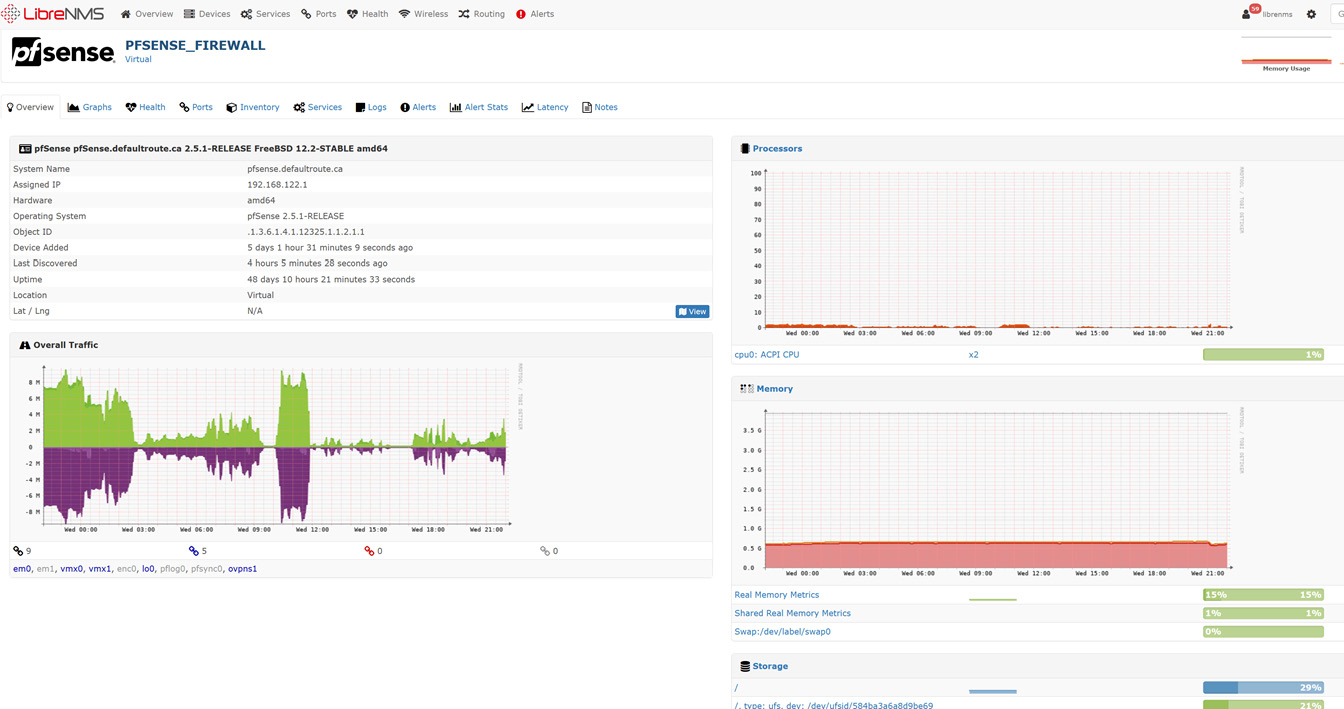This screenshot has height=709, width=1344.
Task: Open the Services menu in top navigation
Action: click(x=265, y=14)
